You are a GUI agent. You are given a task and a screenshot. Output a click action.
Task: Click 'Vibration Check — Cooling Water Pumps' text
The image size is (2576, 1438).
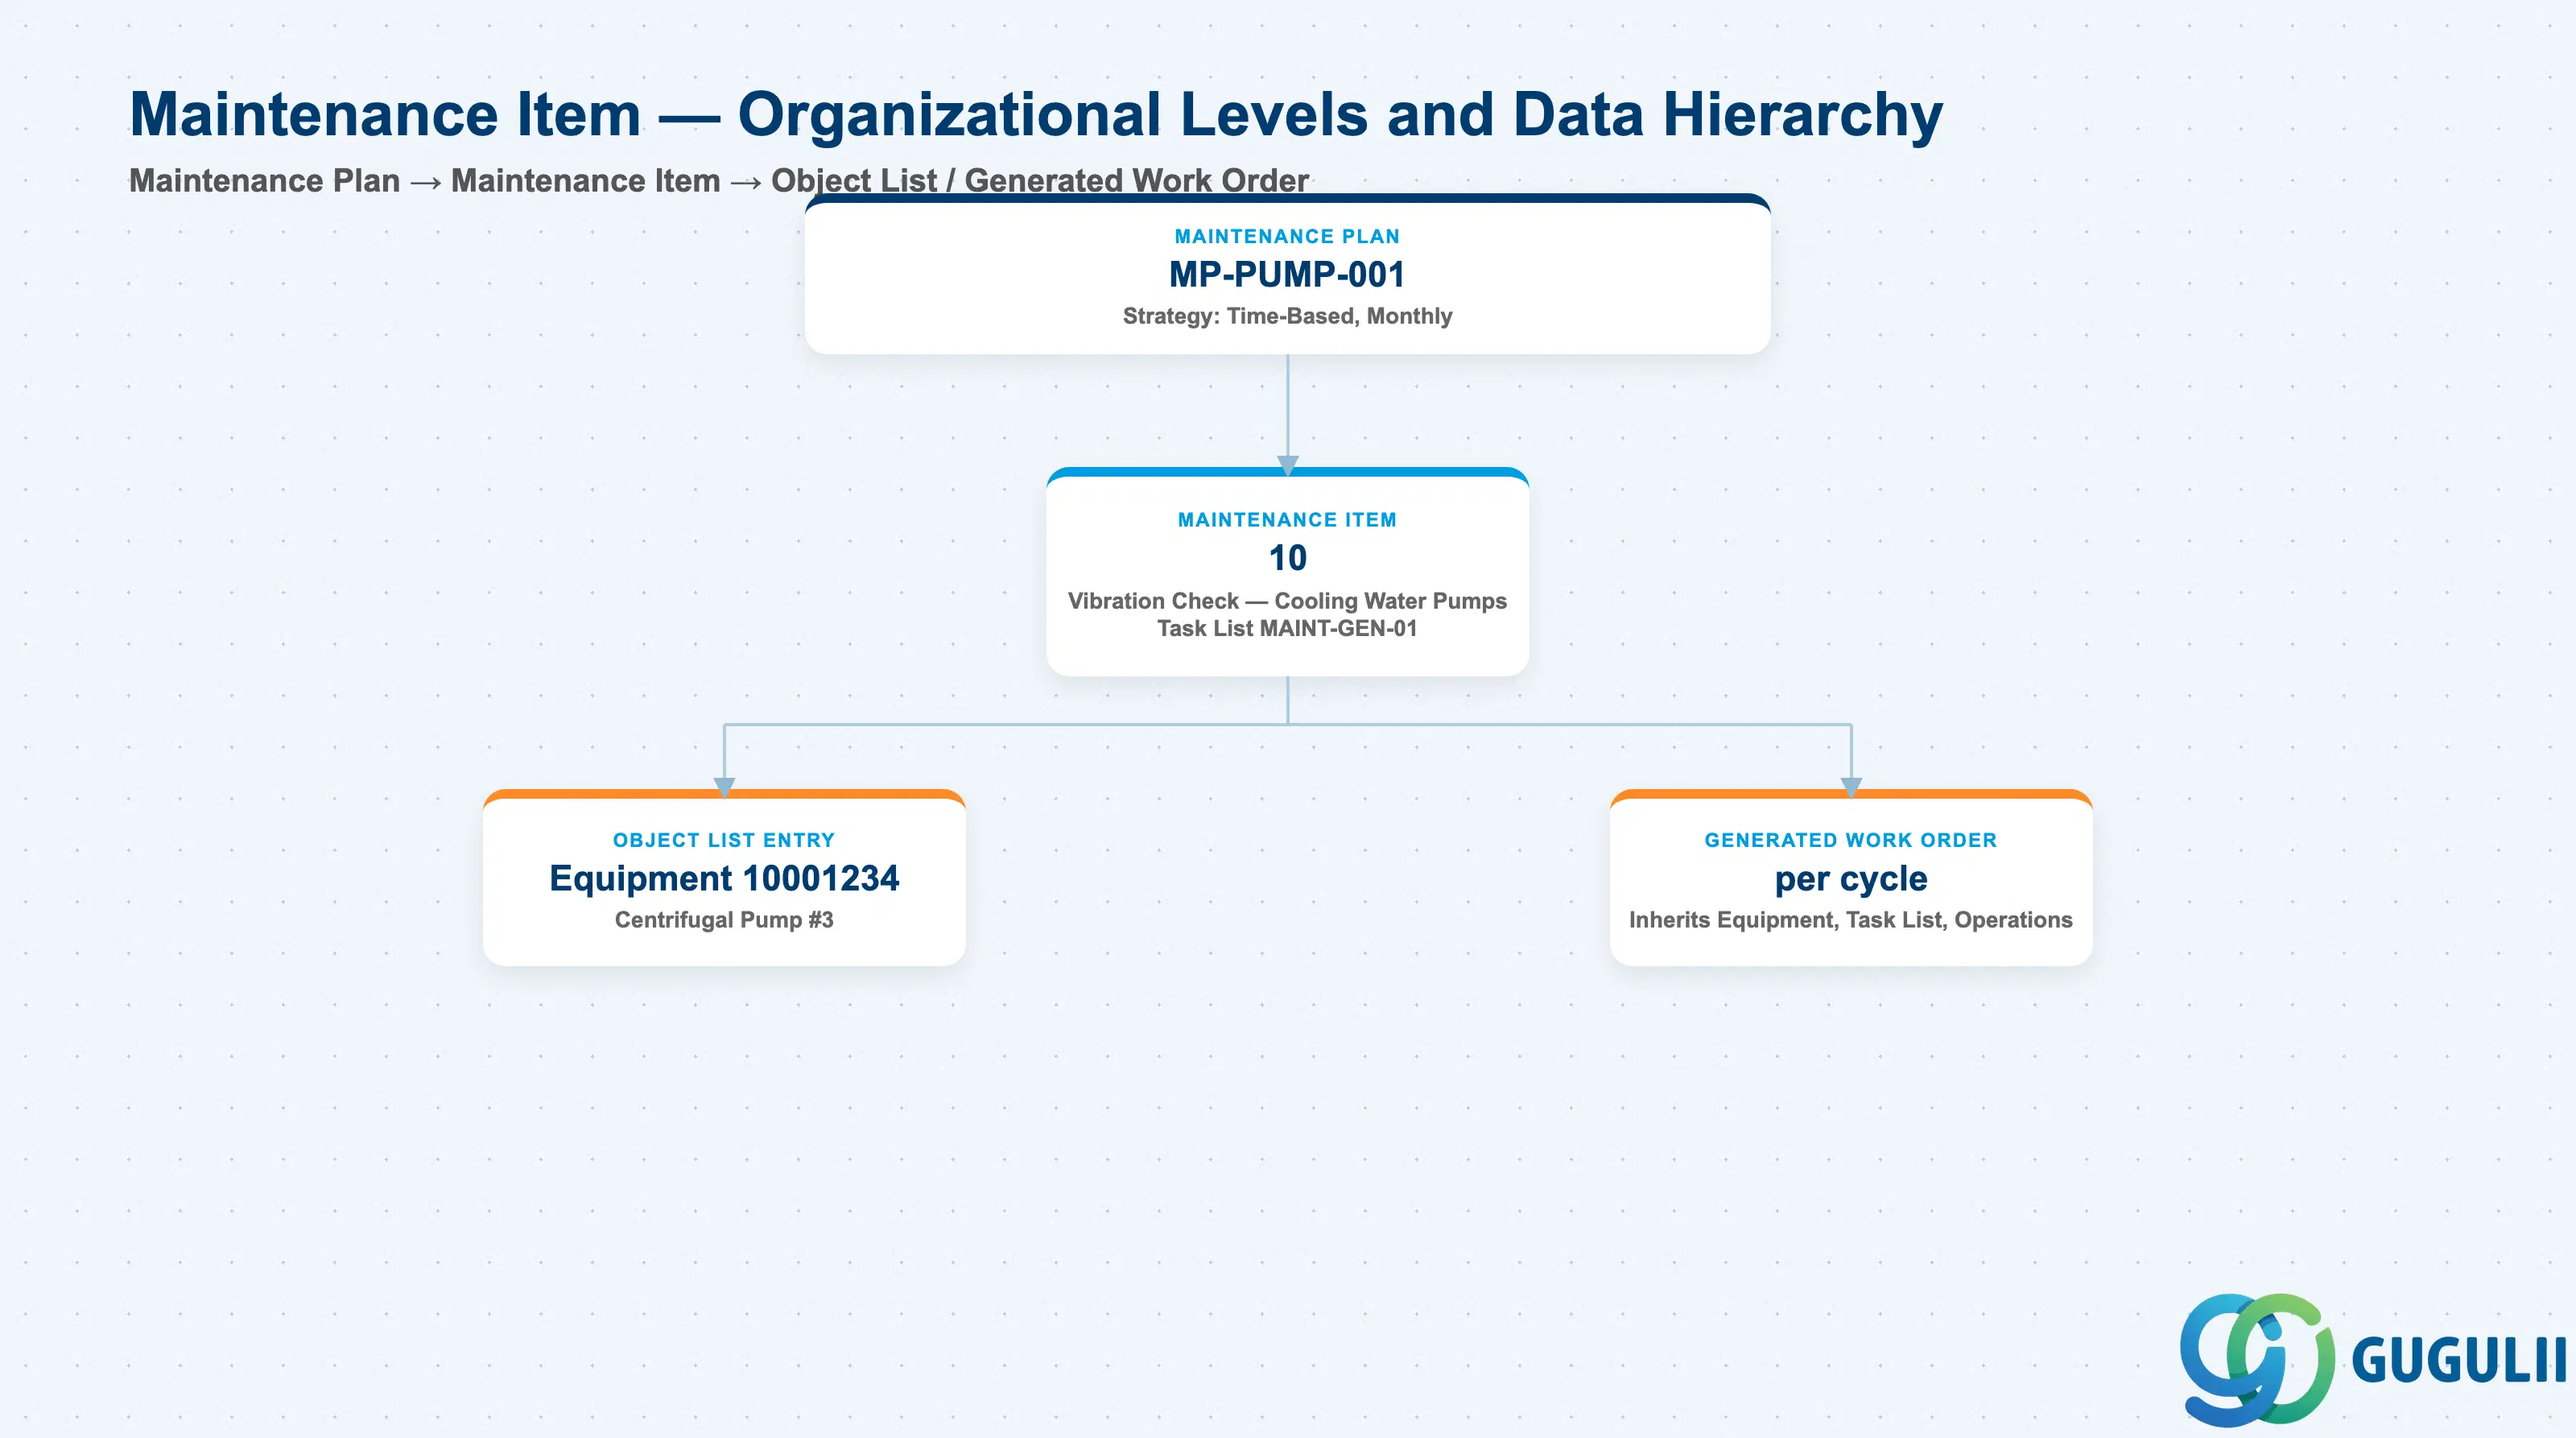pyautogui.click(x=1287, y=601)
